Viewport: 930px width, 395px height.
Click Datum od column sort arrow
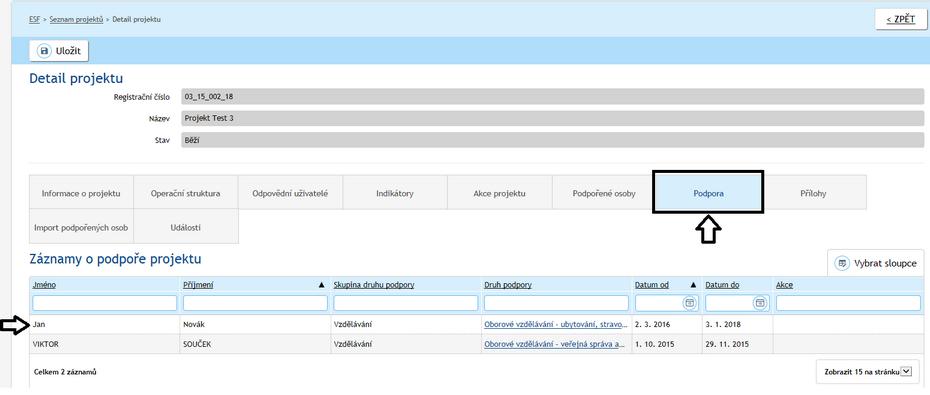coord(693,285)
